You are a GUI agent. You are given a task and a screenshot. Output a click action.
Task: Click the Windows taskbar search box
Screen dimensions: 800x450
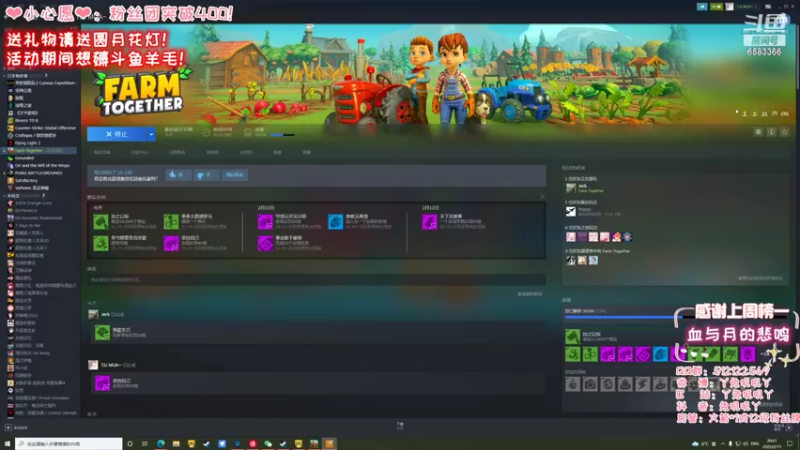click(x=68, y=444)
